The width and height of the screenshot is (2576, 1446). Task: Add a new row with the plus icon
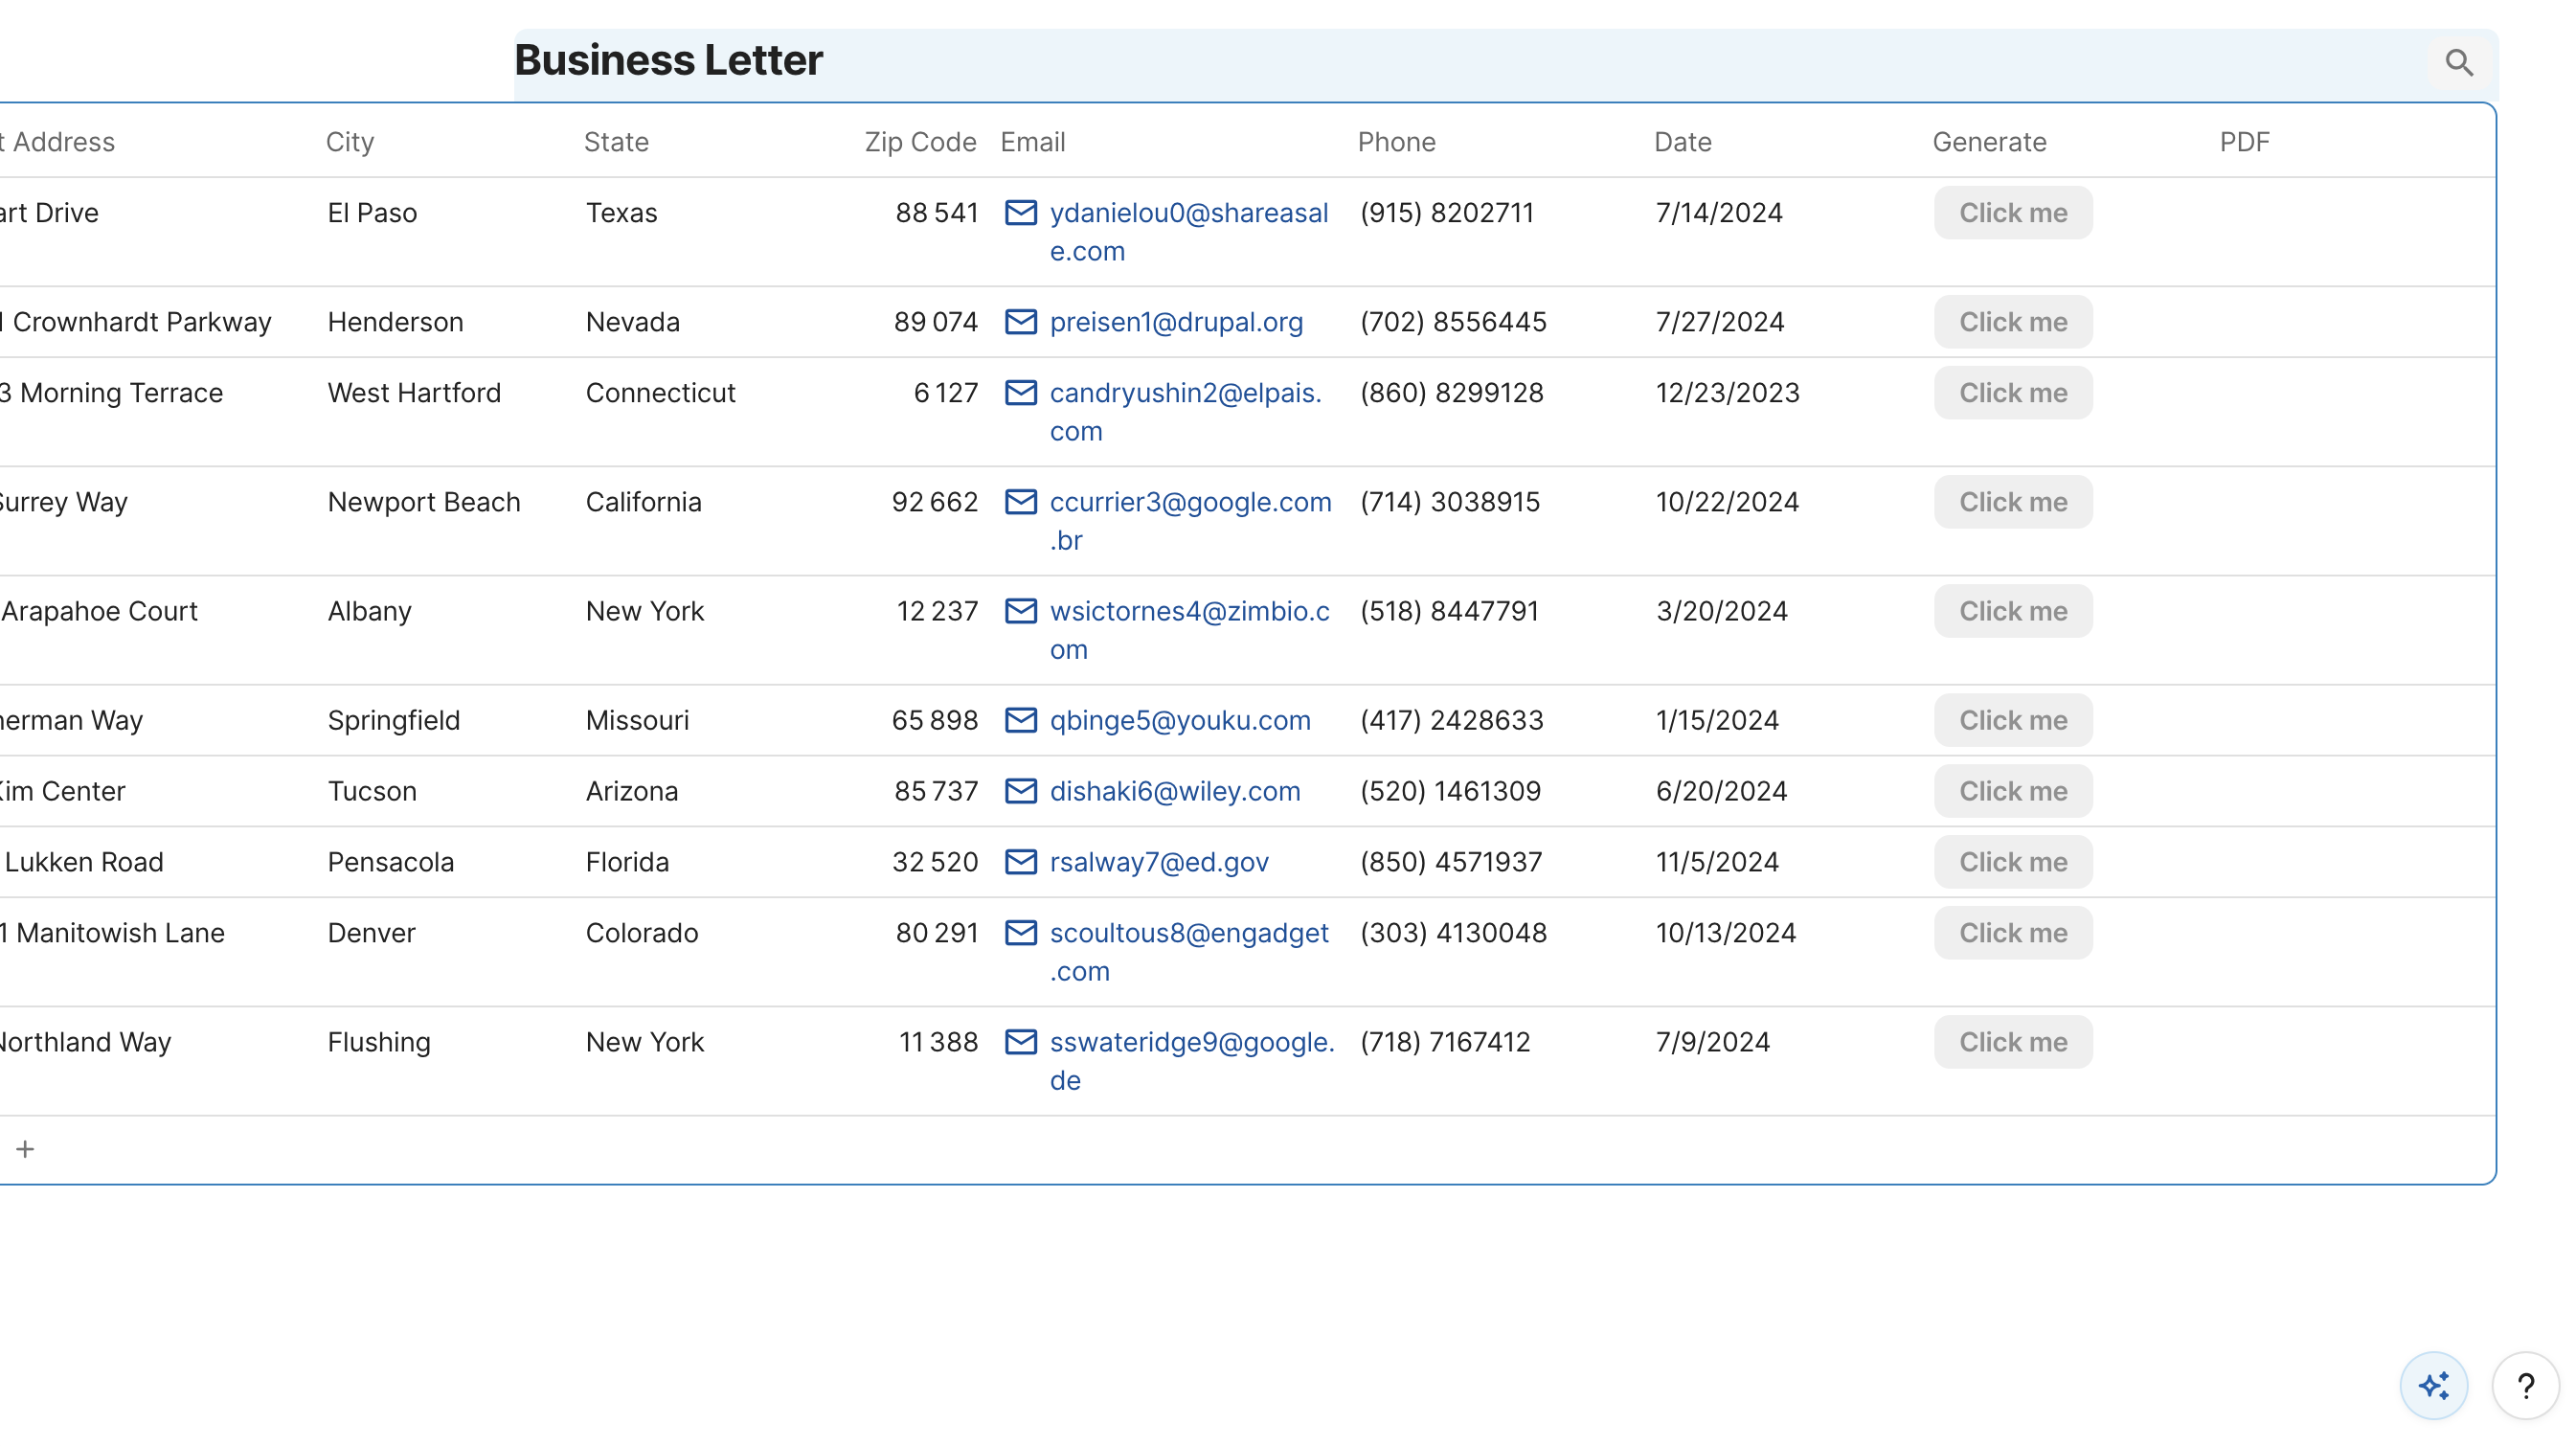pyautogui.click(x=26, y=1148)
